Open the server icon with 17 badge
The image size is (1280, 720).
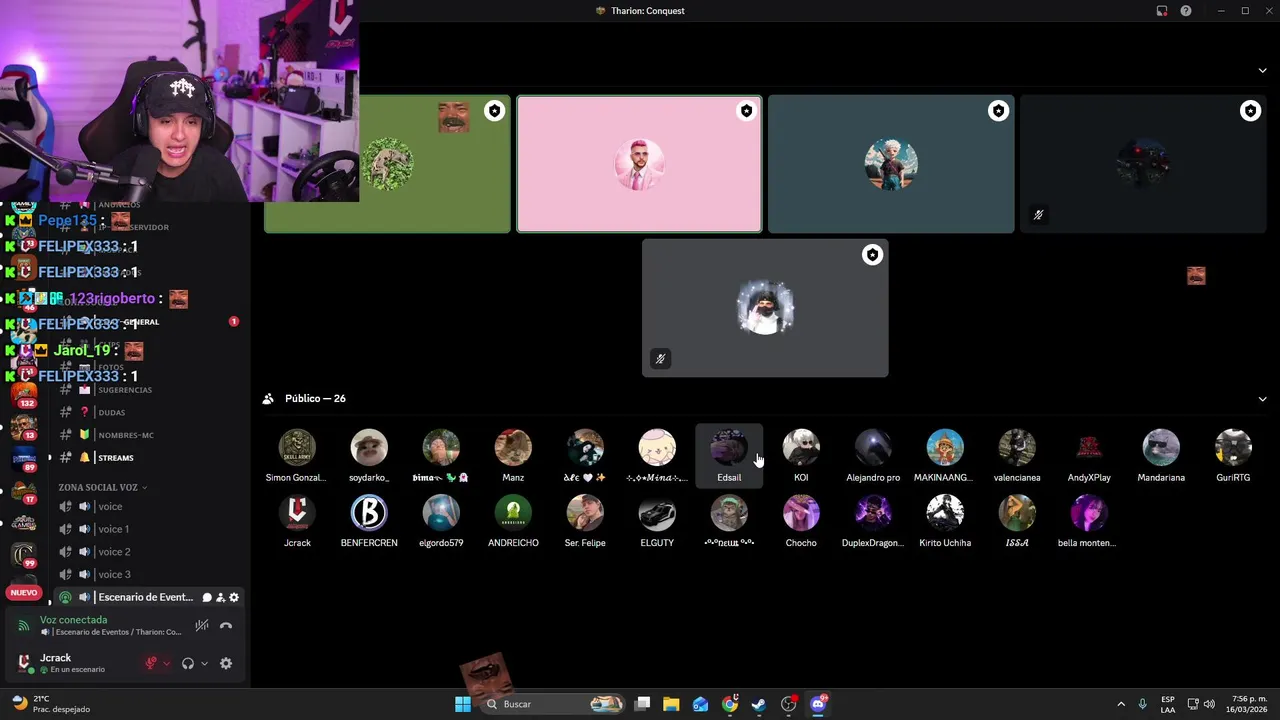[x=24, y=491]
